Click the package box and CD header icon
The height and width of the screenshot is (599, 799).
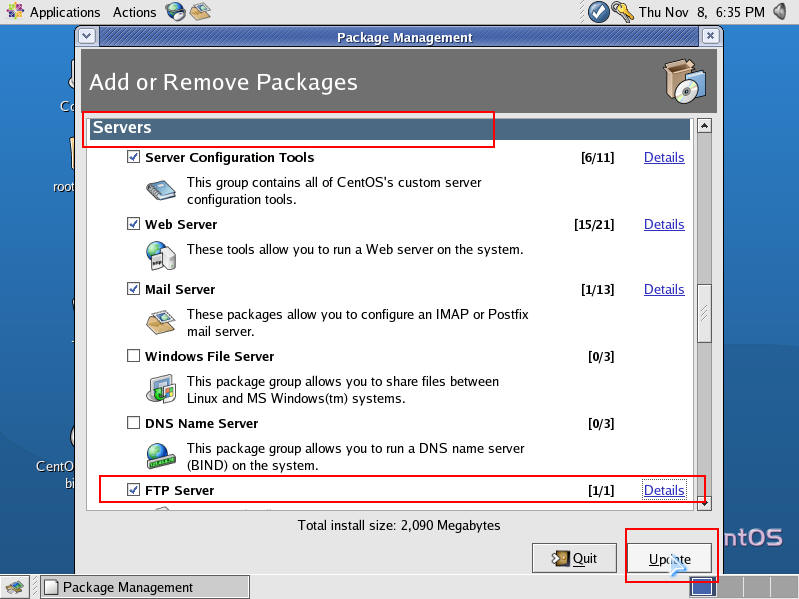685,81
